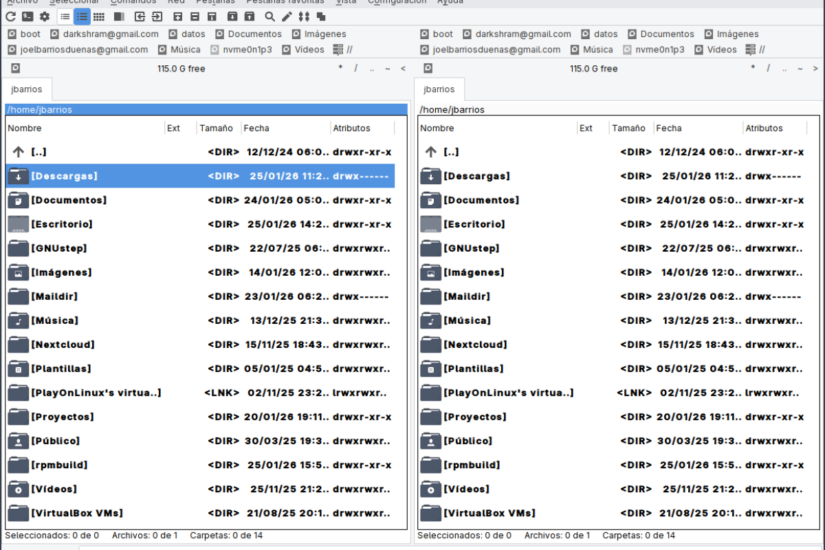Open the datos drive in left panel
Screen dimensions: 825x550
[187, 34]
